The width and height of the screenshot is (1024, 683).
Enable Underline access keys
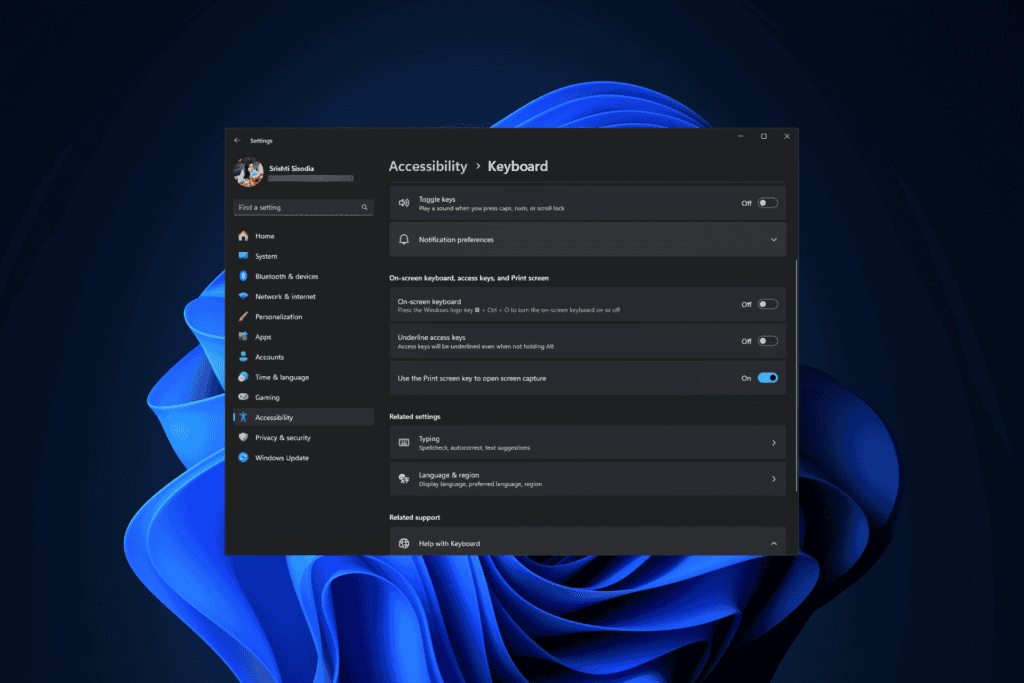[768, 340]
